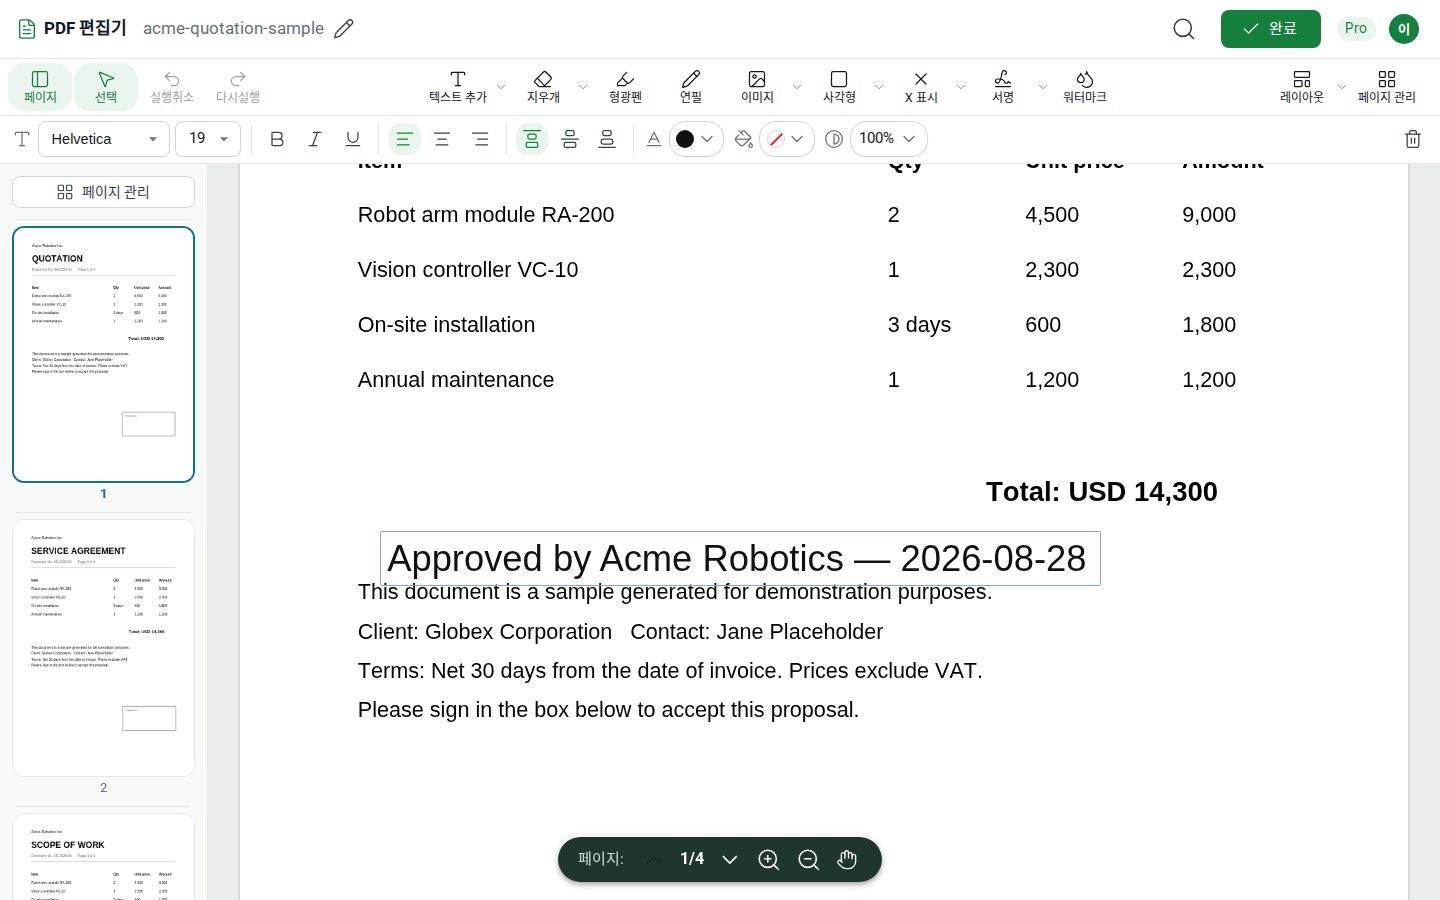
Task: Expand the 이미지 dropdown arrow
Action: point(797,87)
